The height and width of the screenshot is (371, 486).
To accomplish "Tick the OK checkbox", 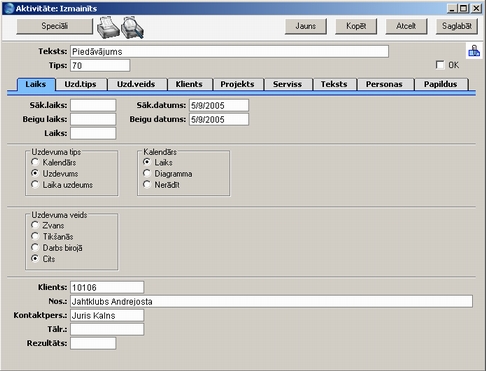I will 440,65.
